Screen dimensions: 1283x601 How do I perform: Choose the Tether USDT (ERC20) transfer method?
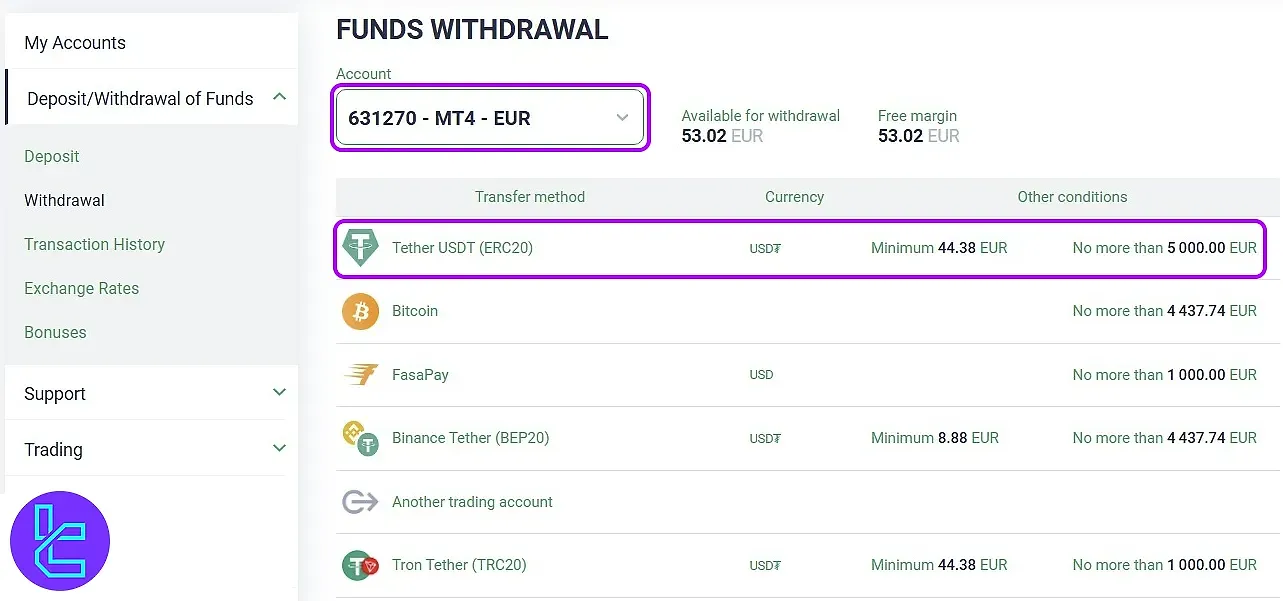(x=462, y=247)
